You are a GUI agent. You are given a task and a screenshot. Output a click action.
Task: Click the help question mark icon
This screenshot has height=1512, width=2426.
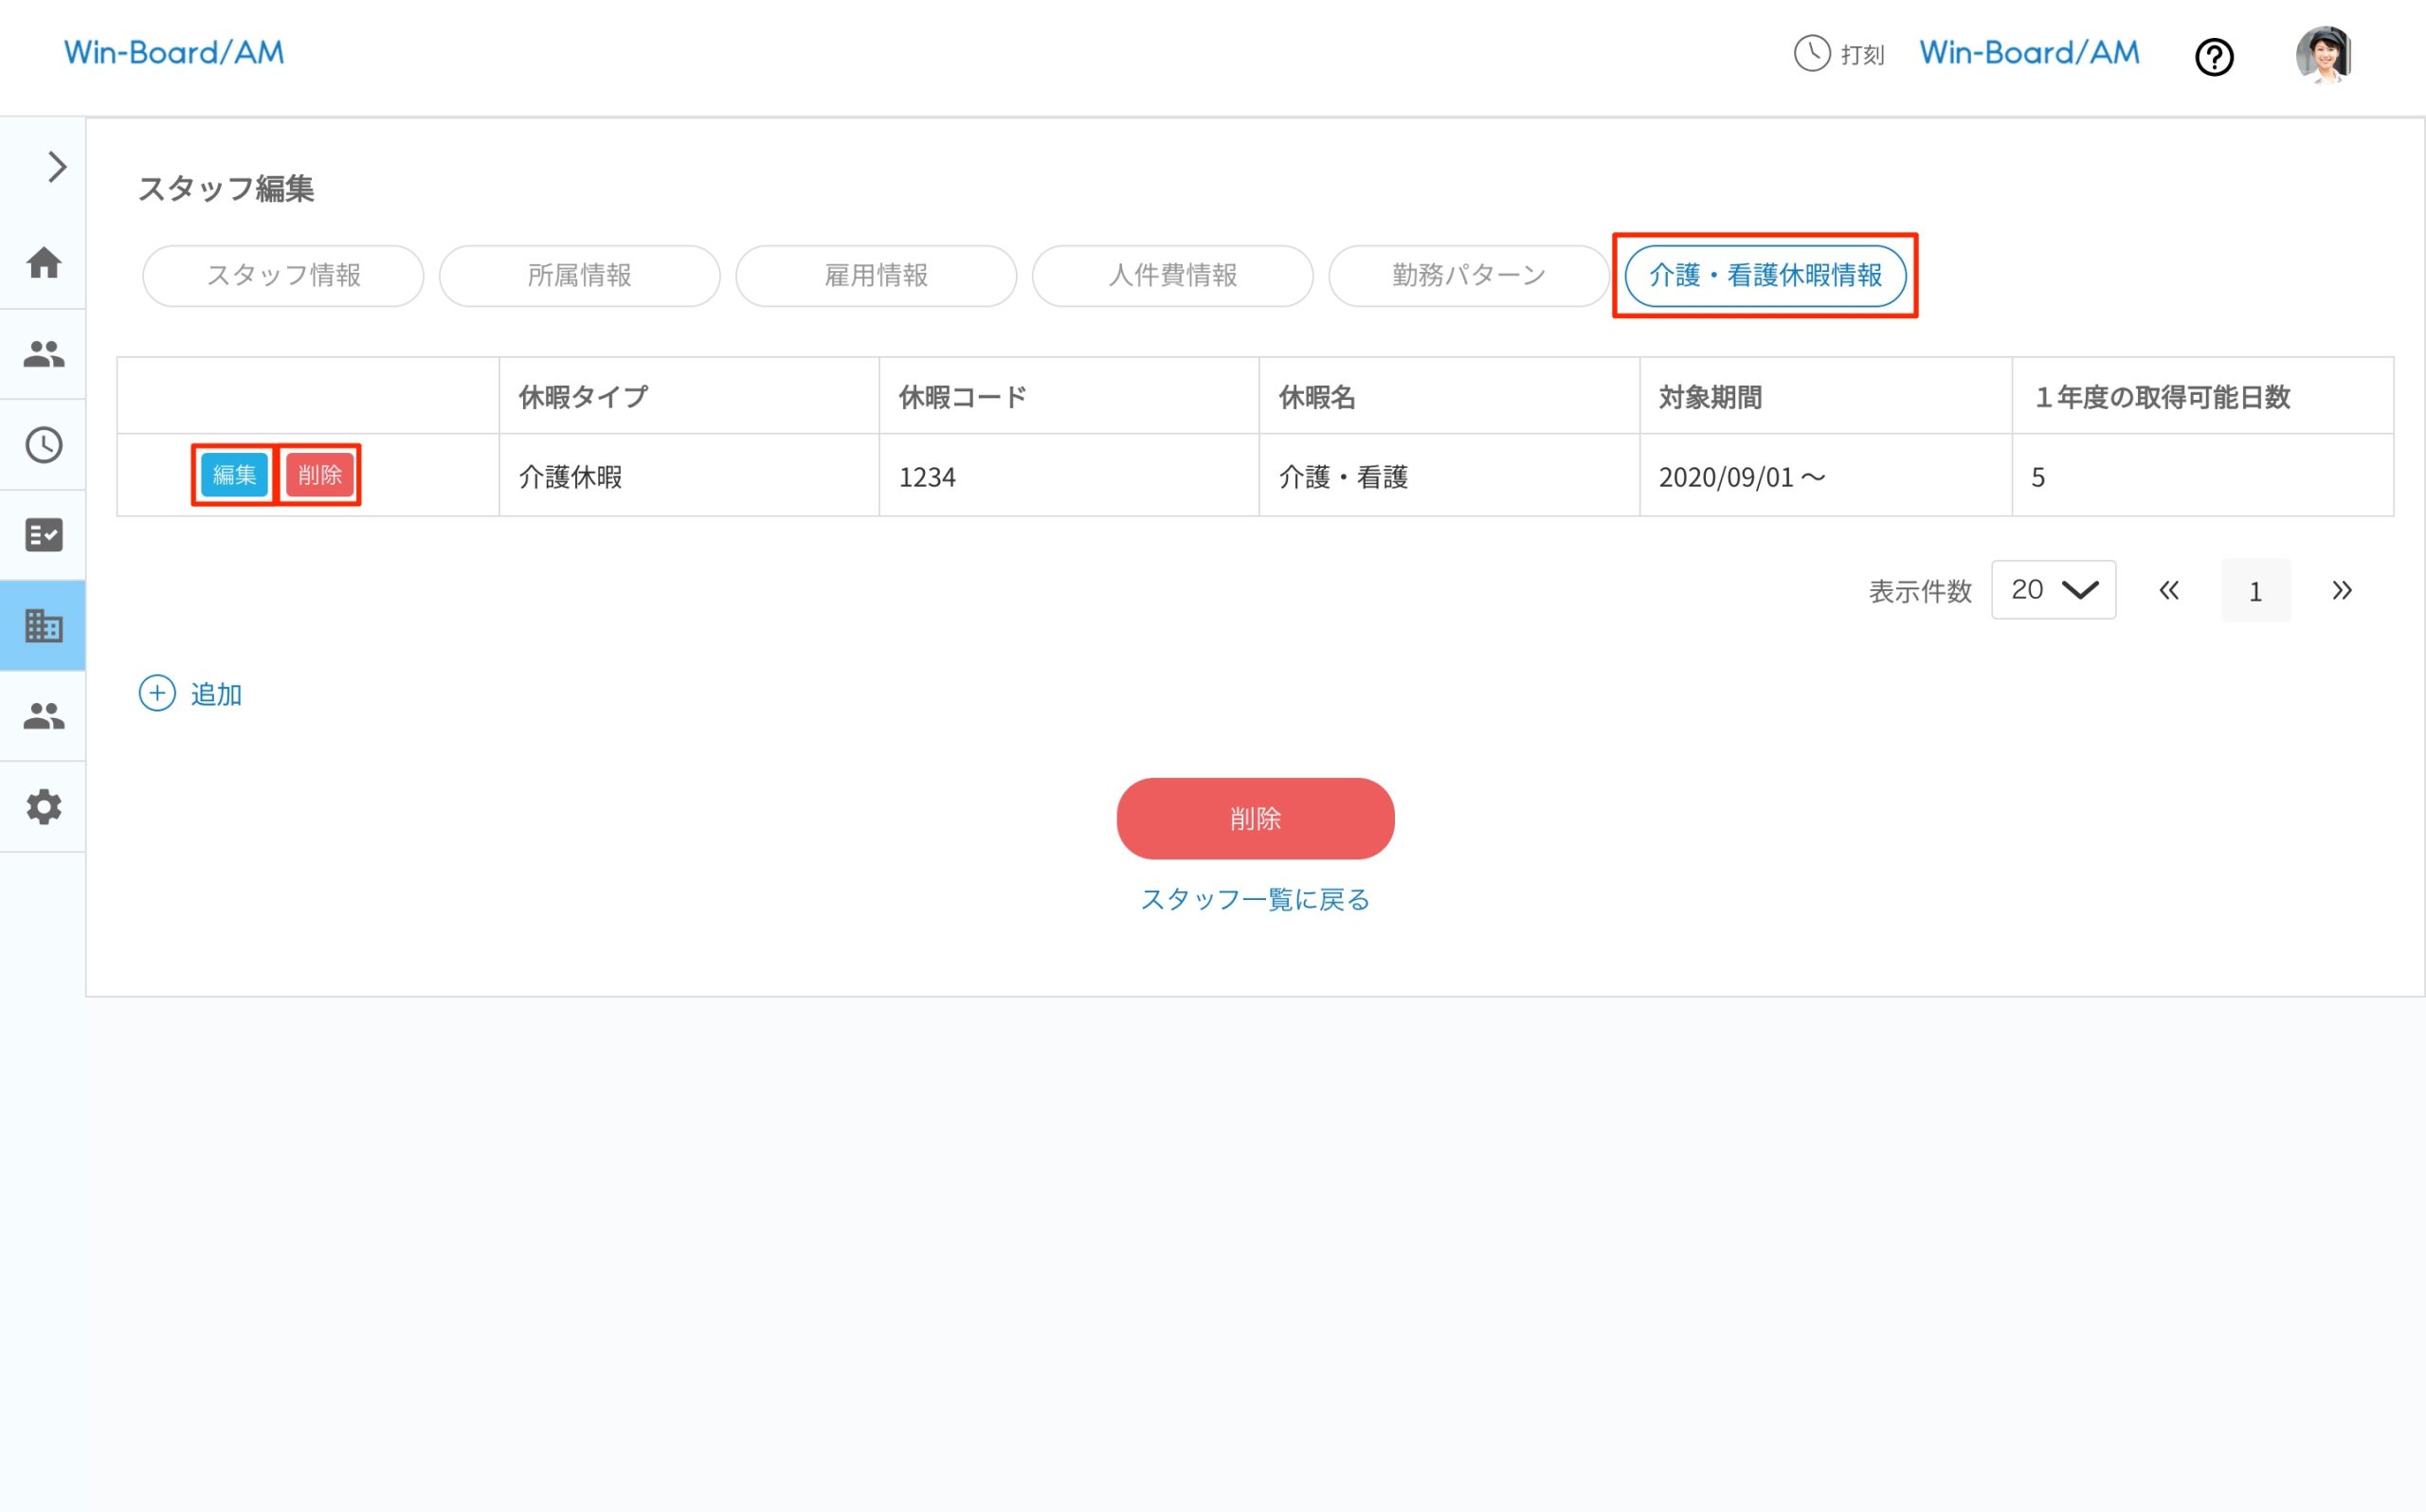point(2214,57)
